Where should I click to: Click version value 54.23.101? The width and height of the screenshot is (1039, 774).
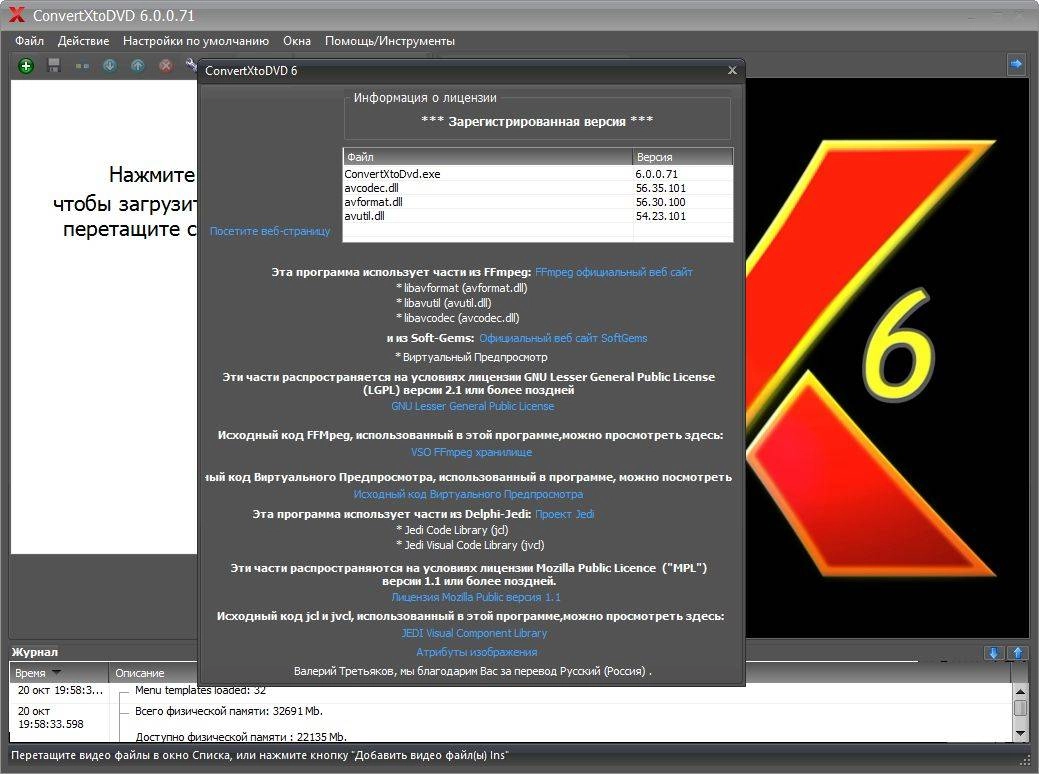tap(661, 216)
